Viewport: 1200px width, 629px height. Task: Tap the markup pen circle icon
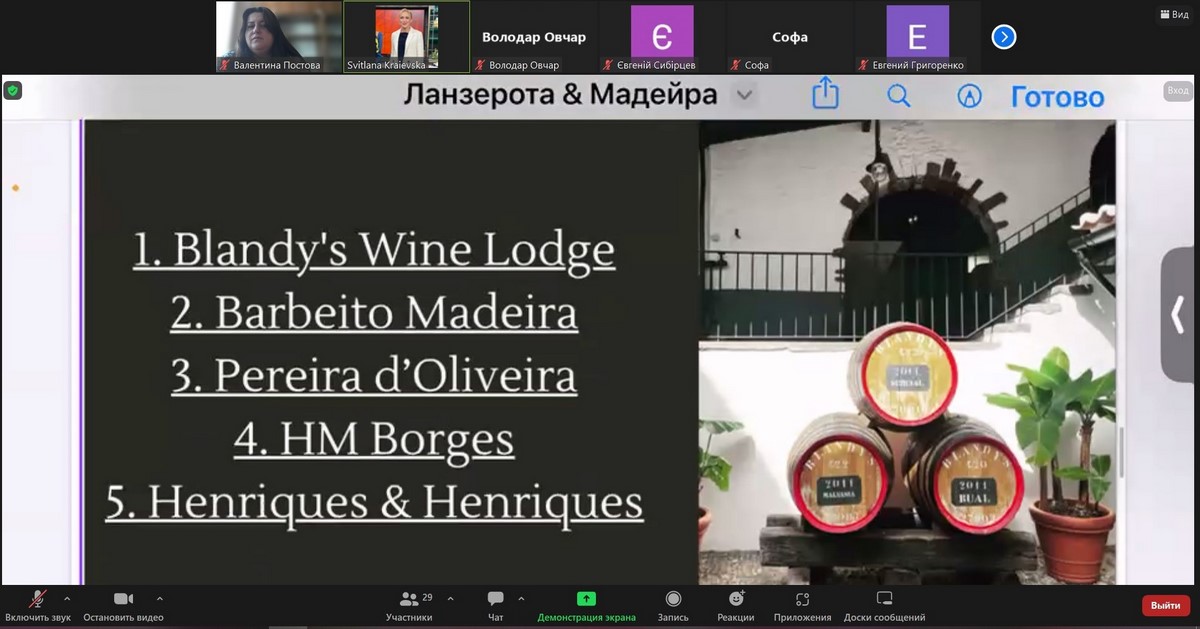pos(969,96)
